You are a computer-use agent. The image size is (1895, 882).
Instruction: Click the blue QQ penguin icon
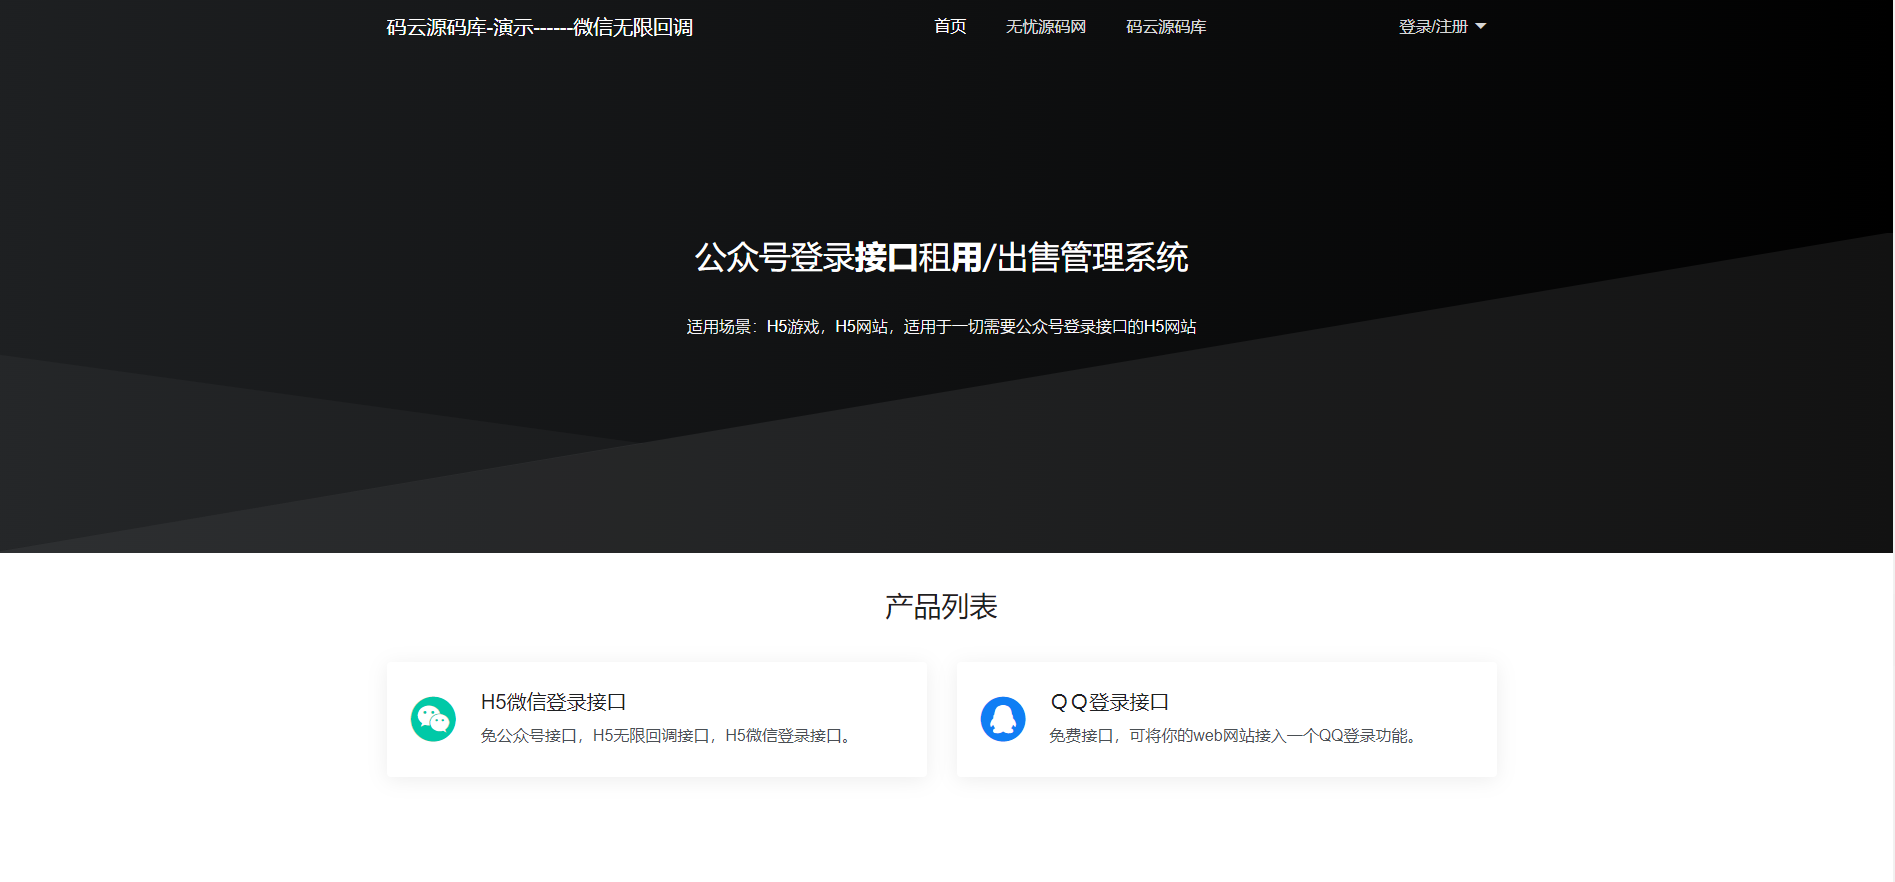click(1003, 719)
